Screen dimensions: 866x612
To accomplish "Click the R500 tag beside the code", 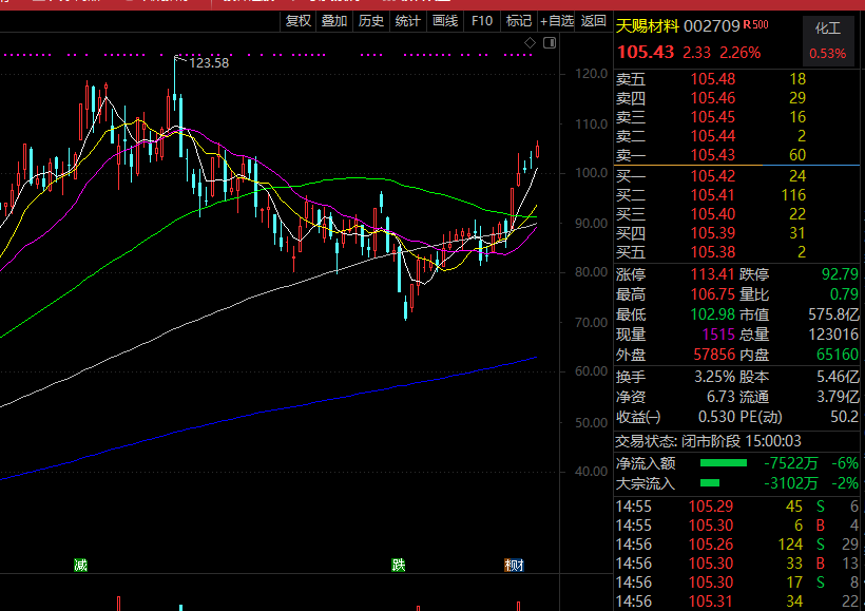I will (756, 24).
